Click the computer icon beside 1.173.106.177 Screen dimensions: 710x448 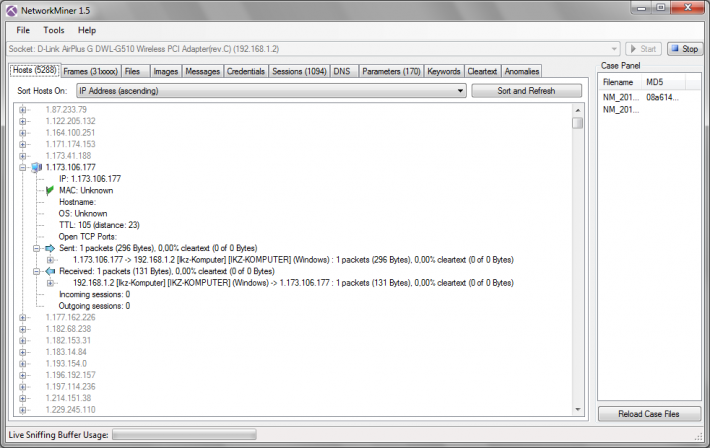[x=37, y=168]
